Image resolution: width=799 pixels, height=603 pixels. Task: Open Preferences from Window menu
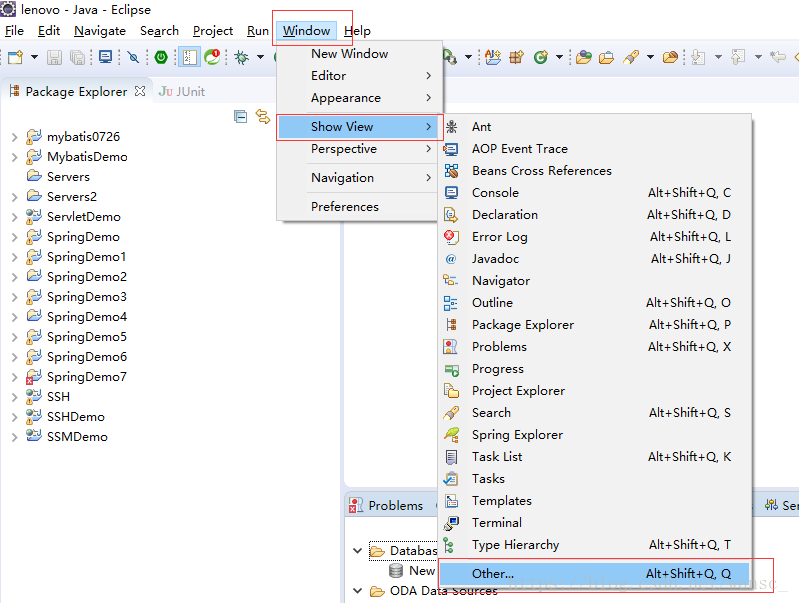click(x=359, y=207)
